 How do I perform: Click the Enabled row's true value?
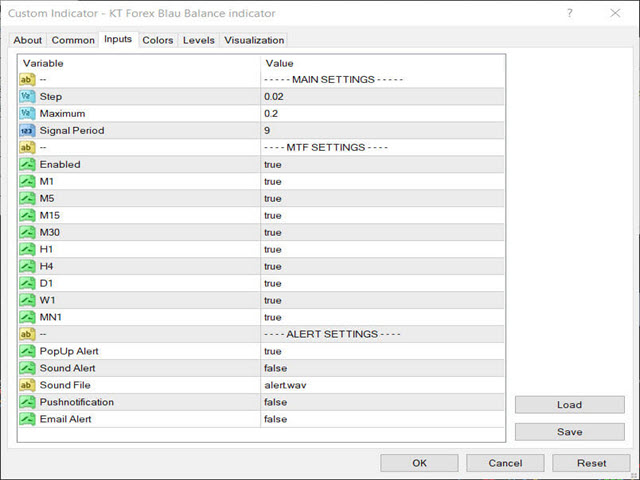point(273,164)
